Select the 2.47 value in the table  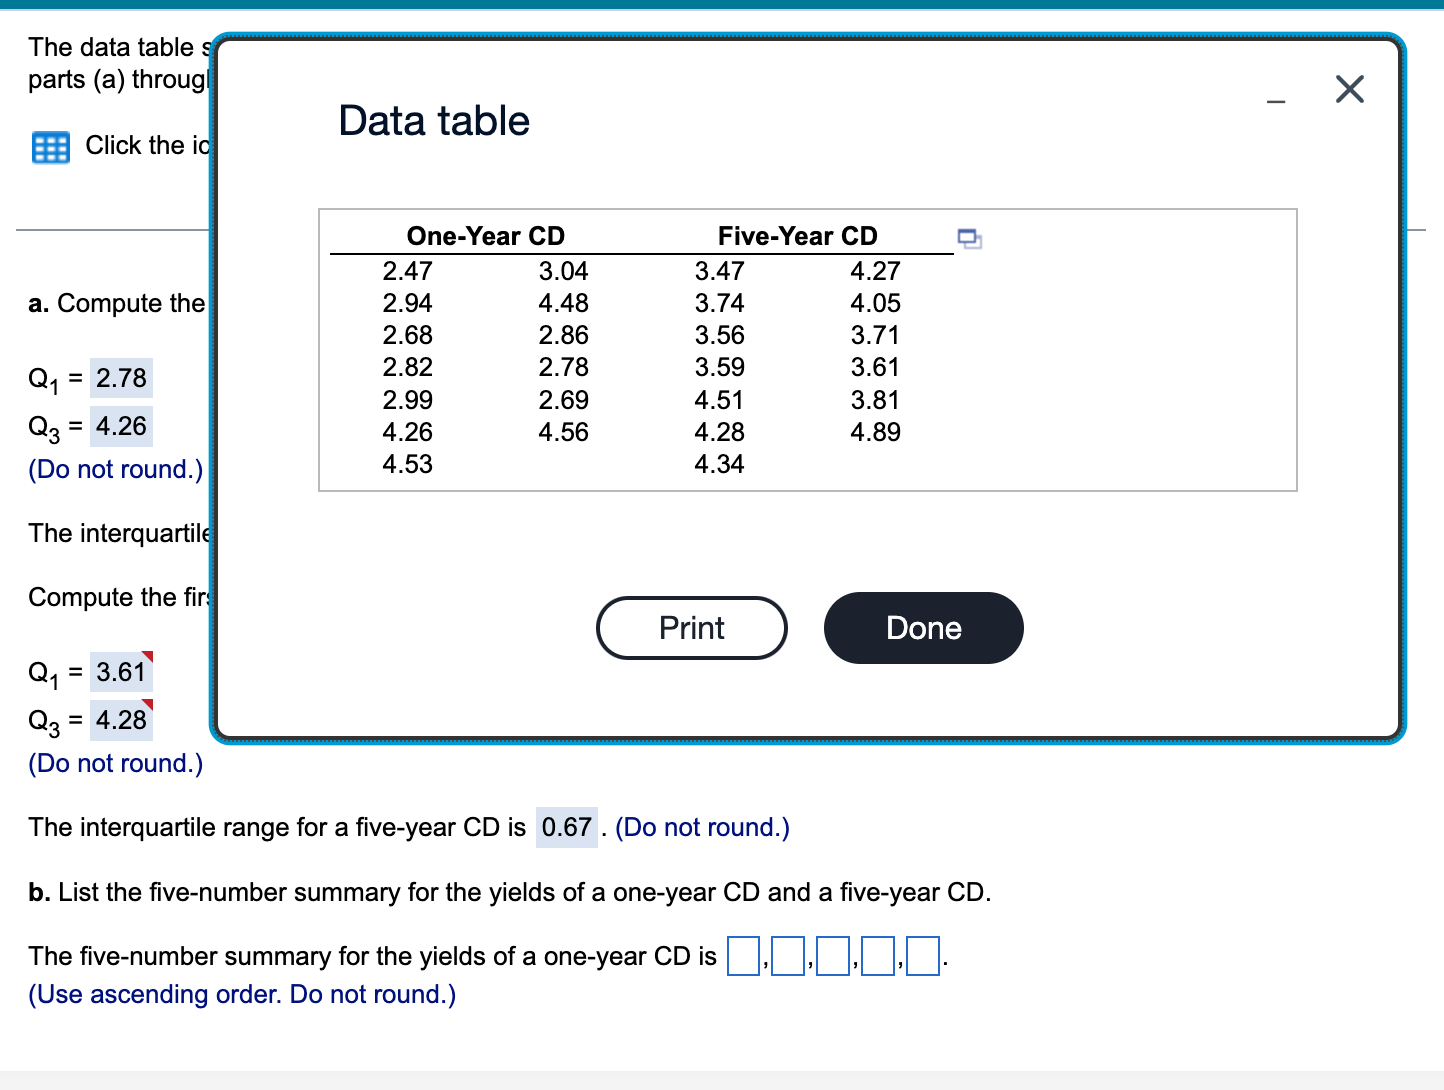point(408,271)
